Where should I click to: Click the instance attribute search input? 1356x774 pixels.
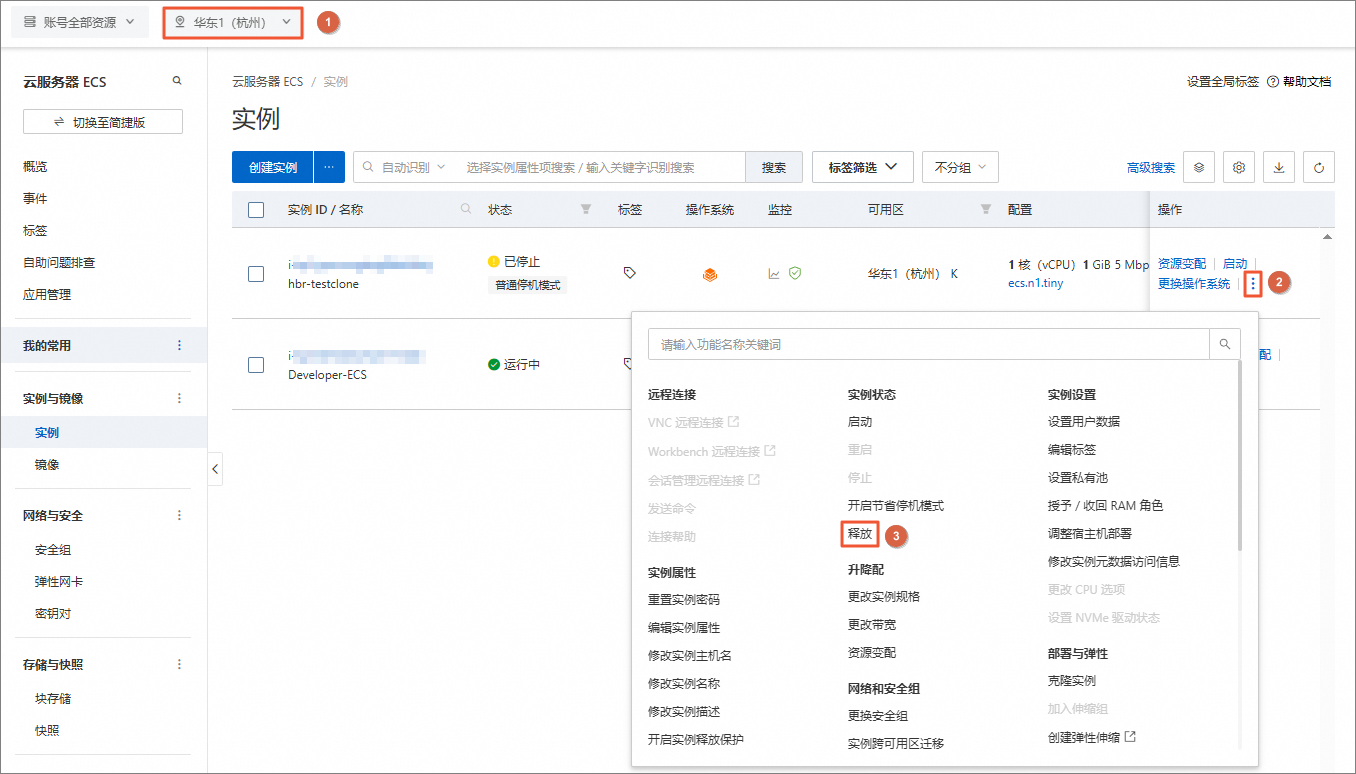pos(600,168)
